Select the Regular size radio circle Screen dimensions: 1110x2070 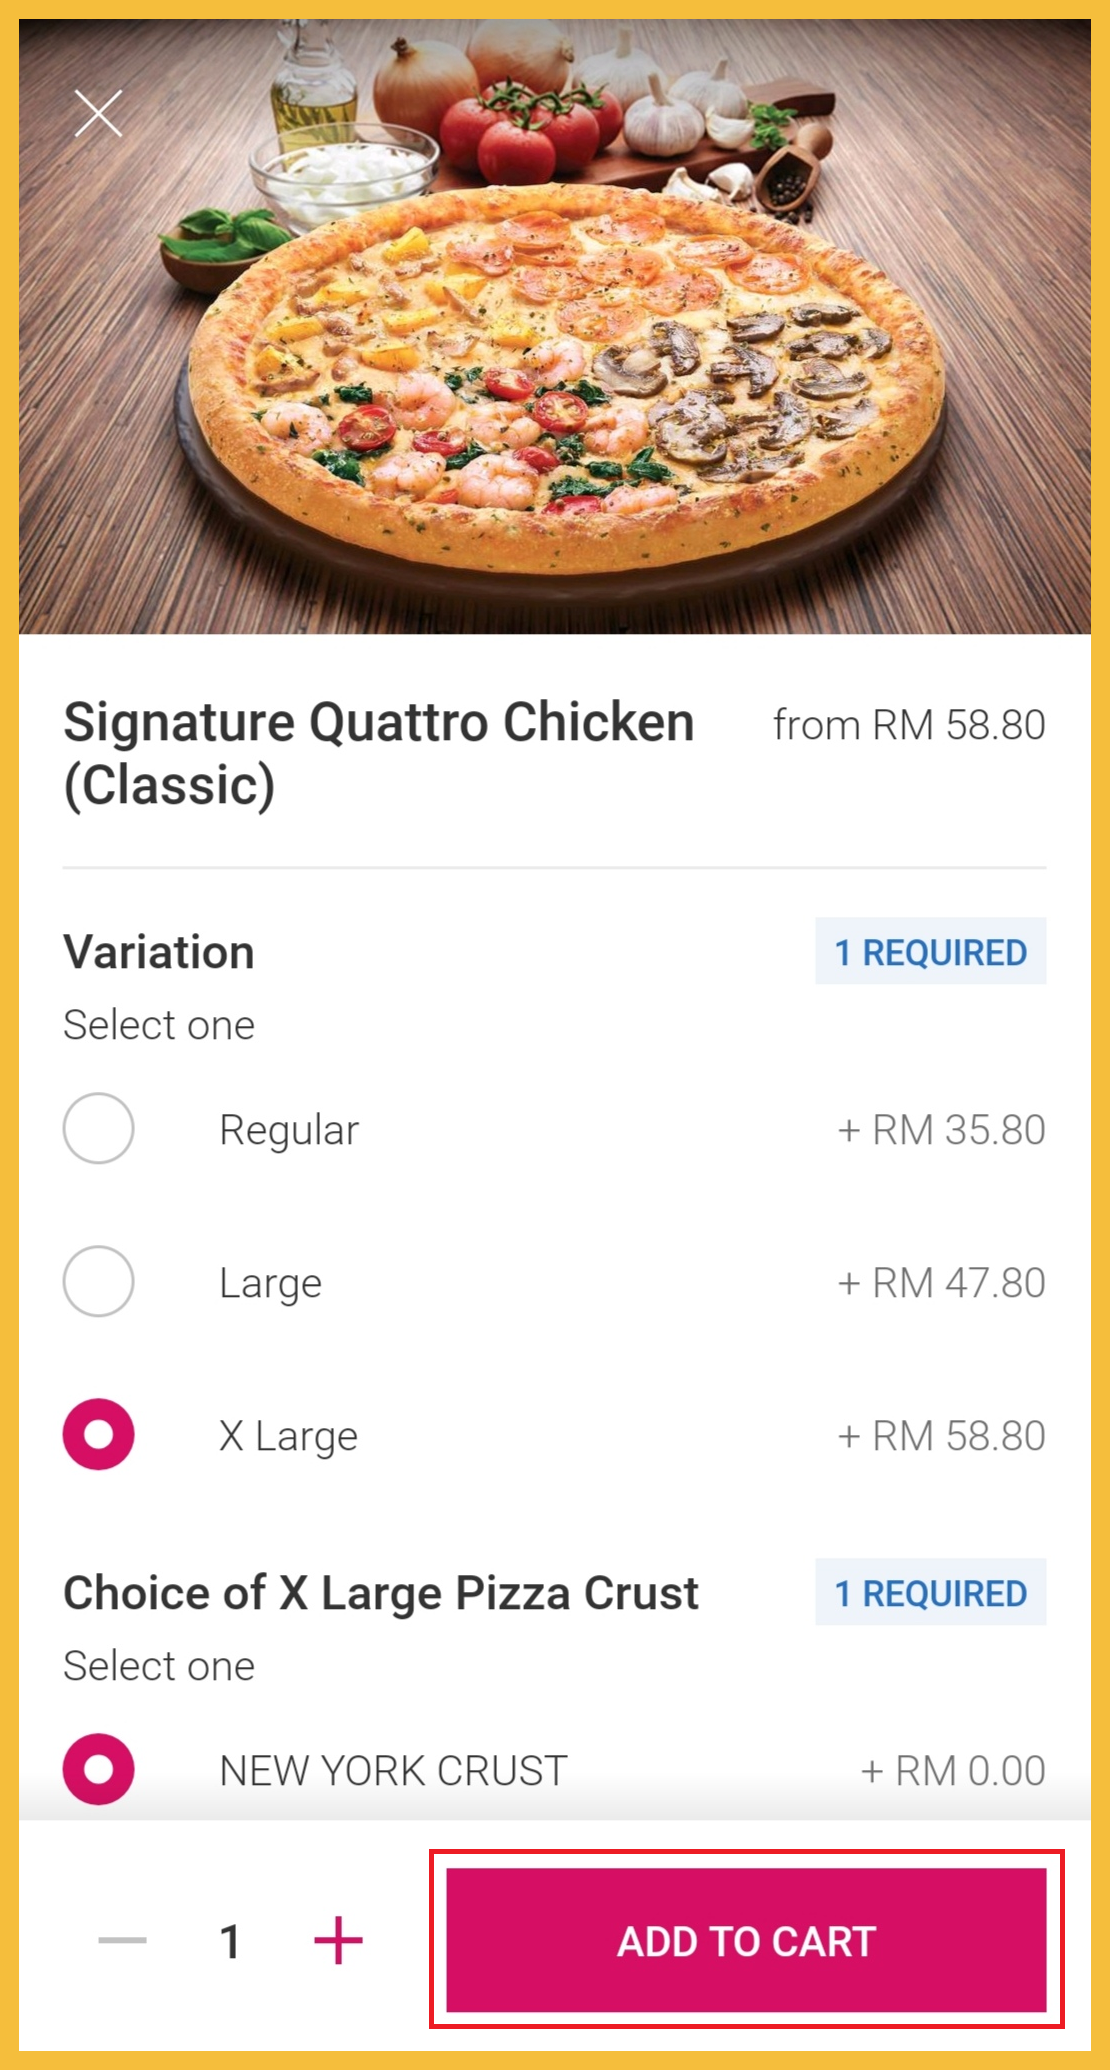coord(98,1128)
